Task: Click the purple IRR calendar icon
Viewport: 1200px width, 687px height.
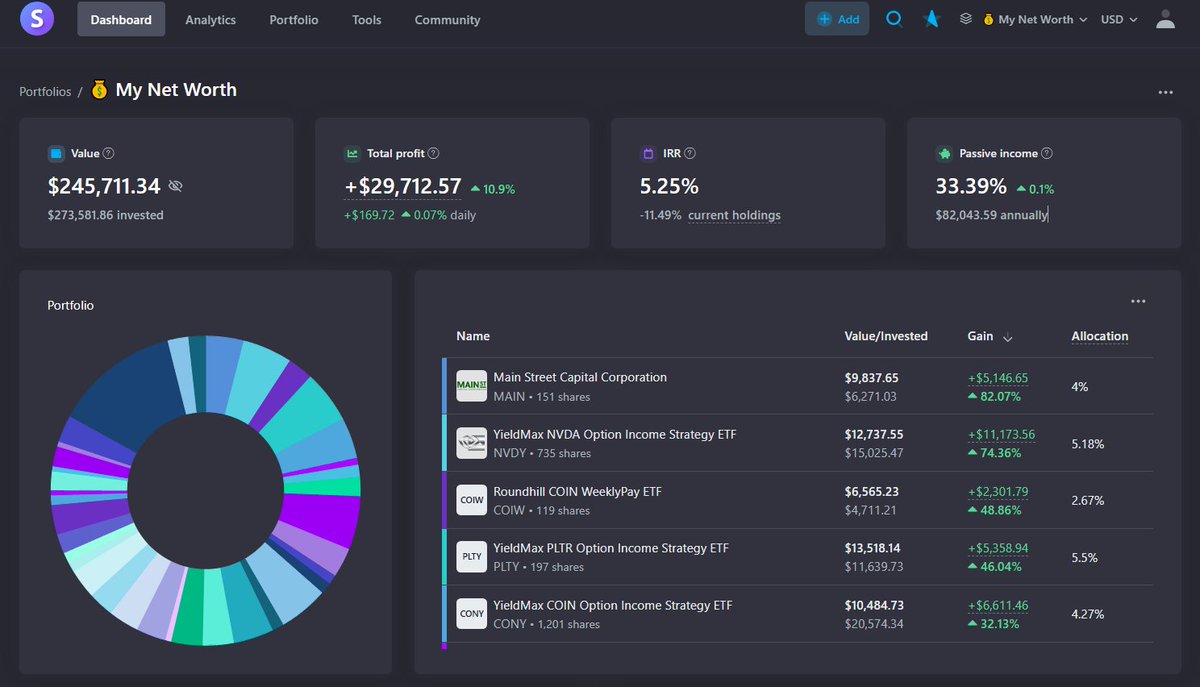Action: coord(648,154)
